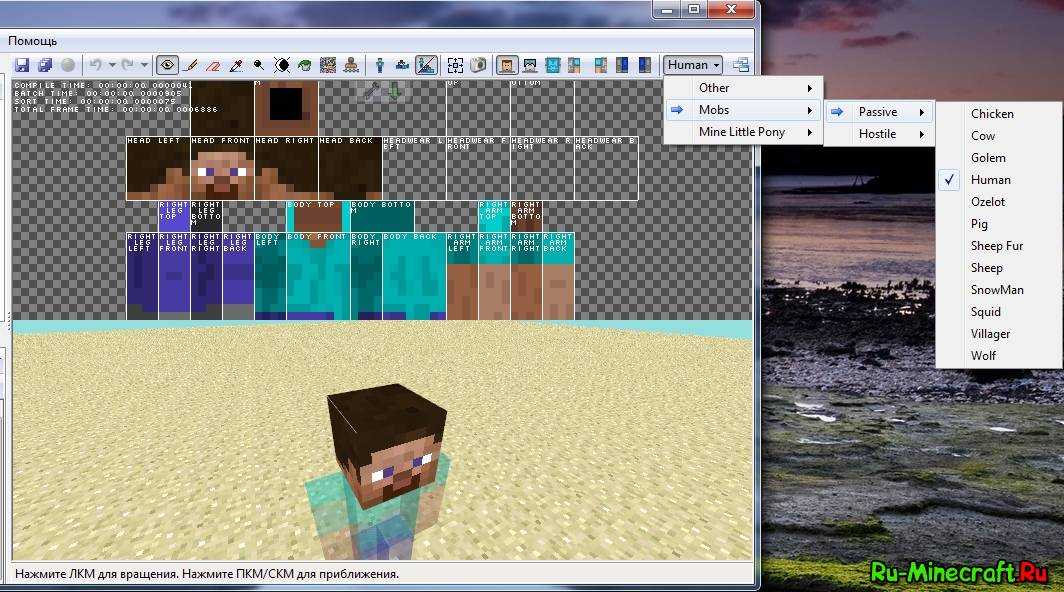Toggle helmet part visibility
1064x592 pixels.
[530, 65]
